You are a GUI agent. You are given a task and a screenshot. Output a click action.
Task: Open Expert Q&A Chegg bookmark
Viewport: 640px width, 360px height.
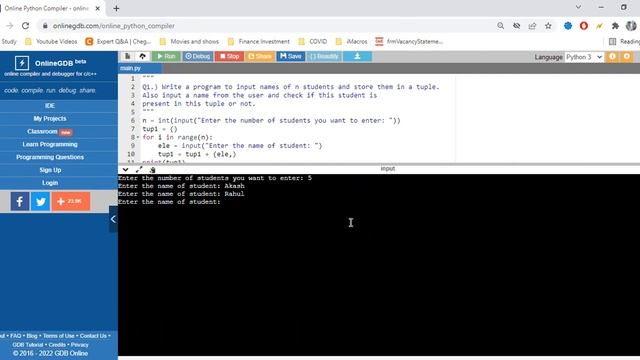coord(118,41)
